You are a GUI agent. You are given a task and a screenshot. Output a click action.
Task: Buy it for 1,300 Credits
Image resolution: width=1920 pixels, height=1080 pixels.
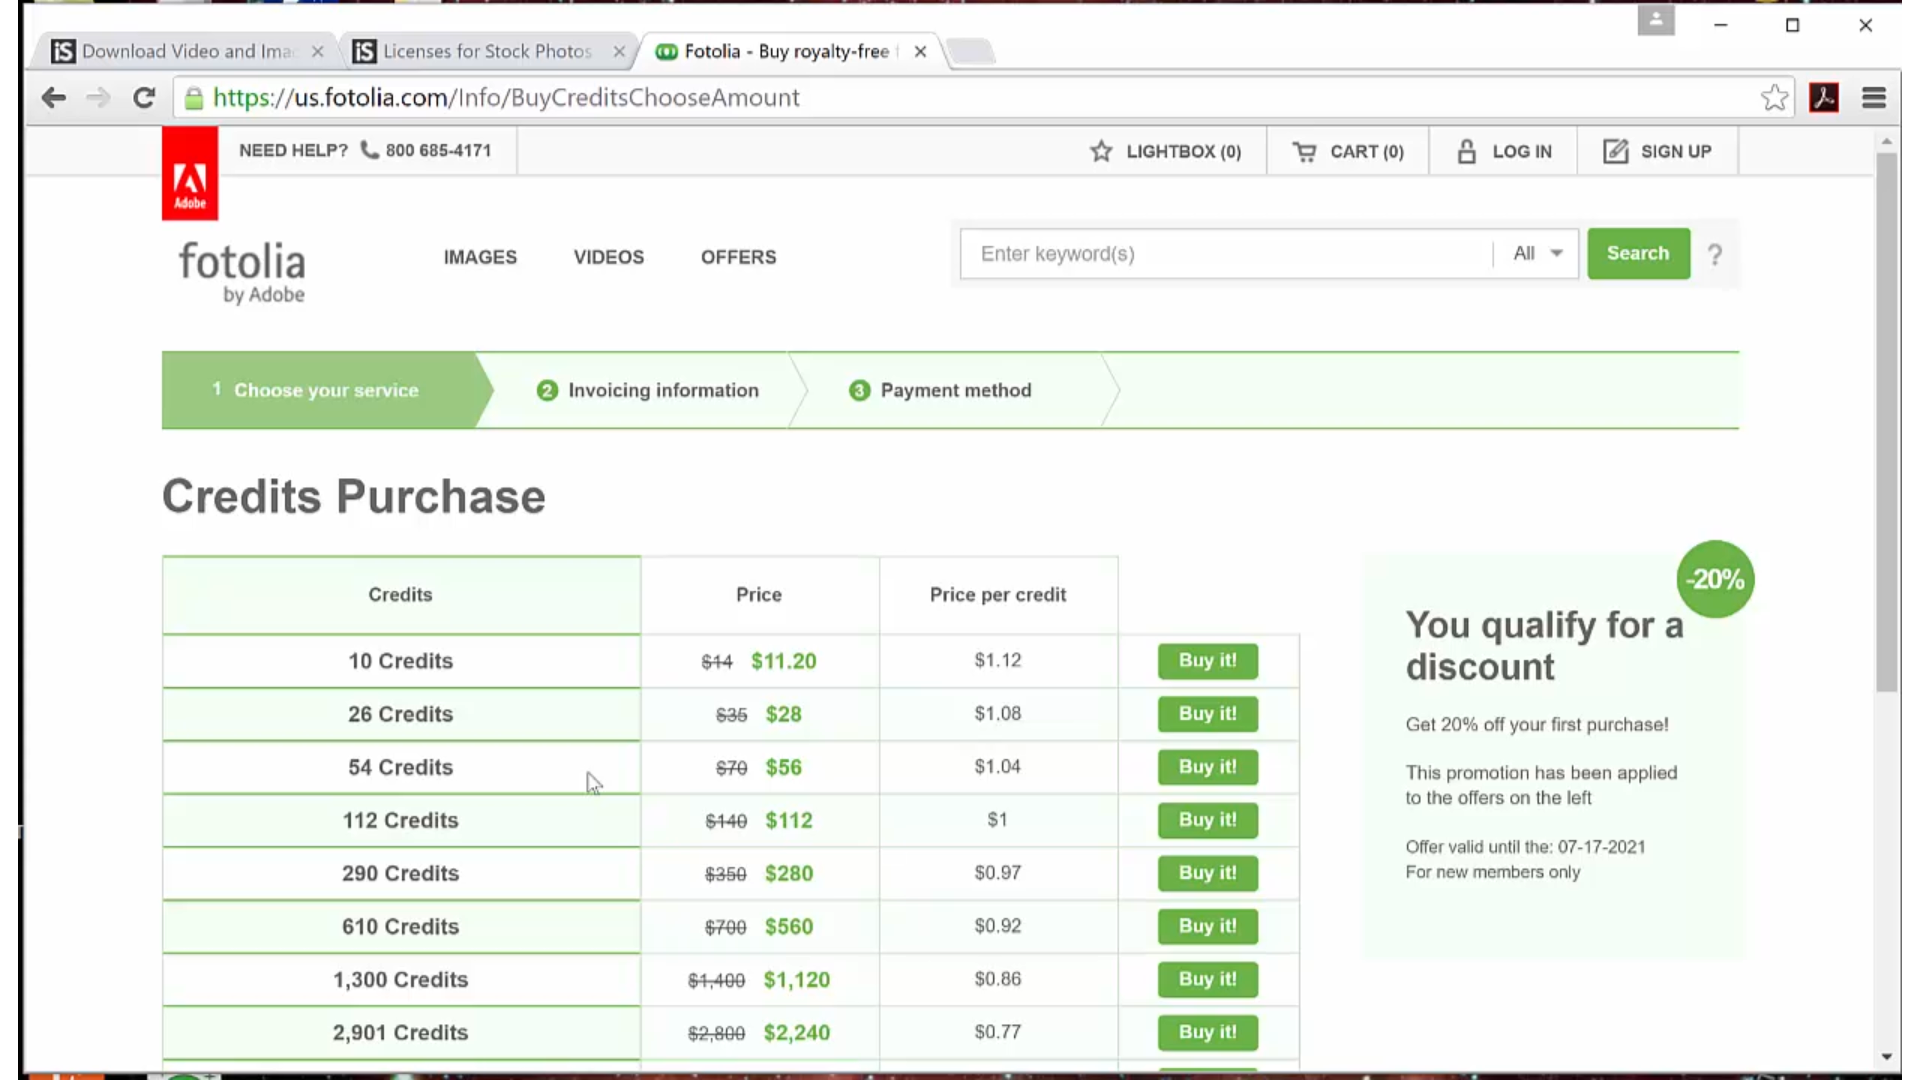coord(1208,979)
